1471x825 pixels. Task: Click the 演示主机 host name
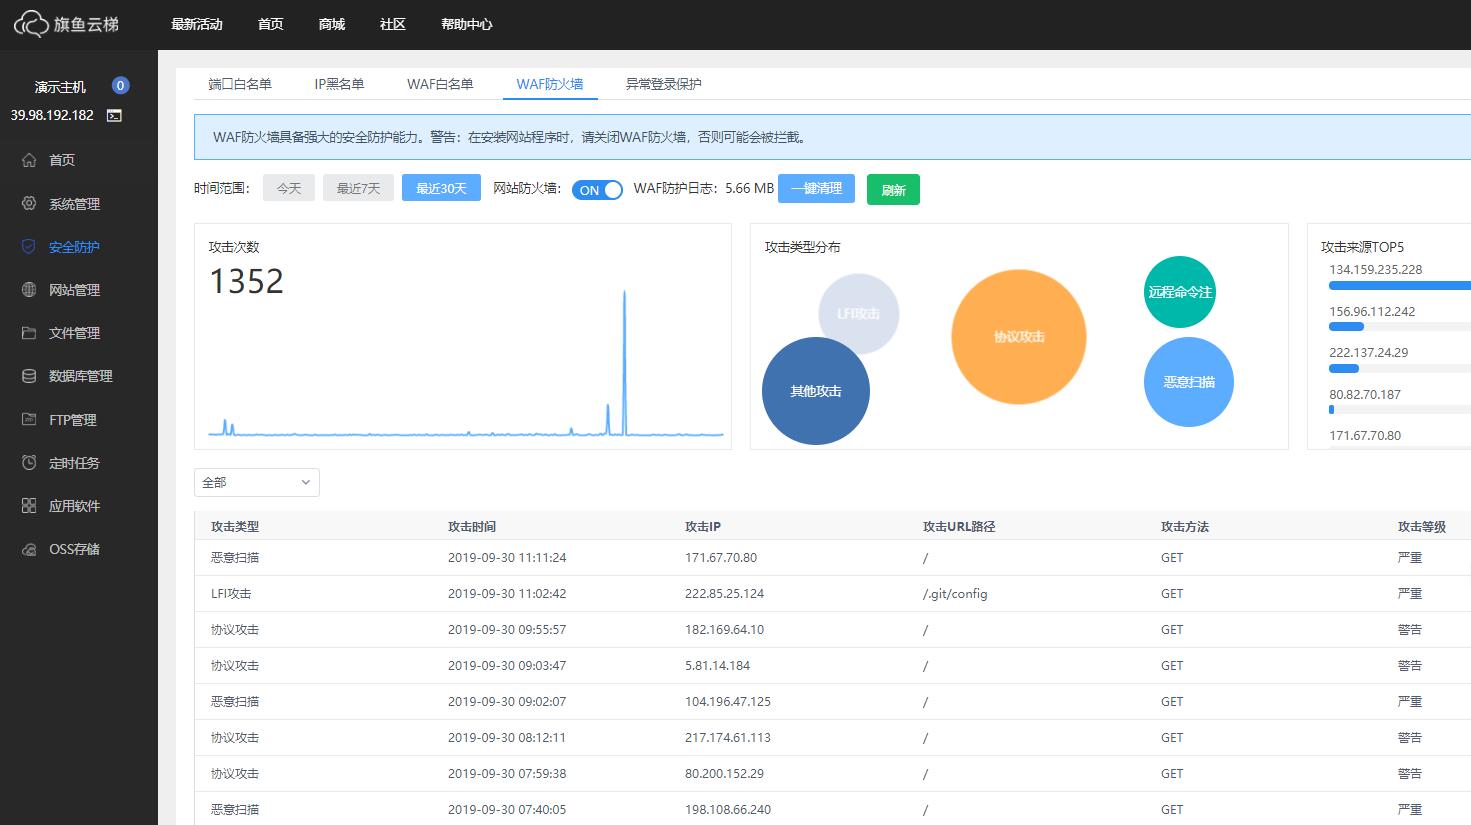60,87
